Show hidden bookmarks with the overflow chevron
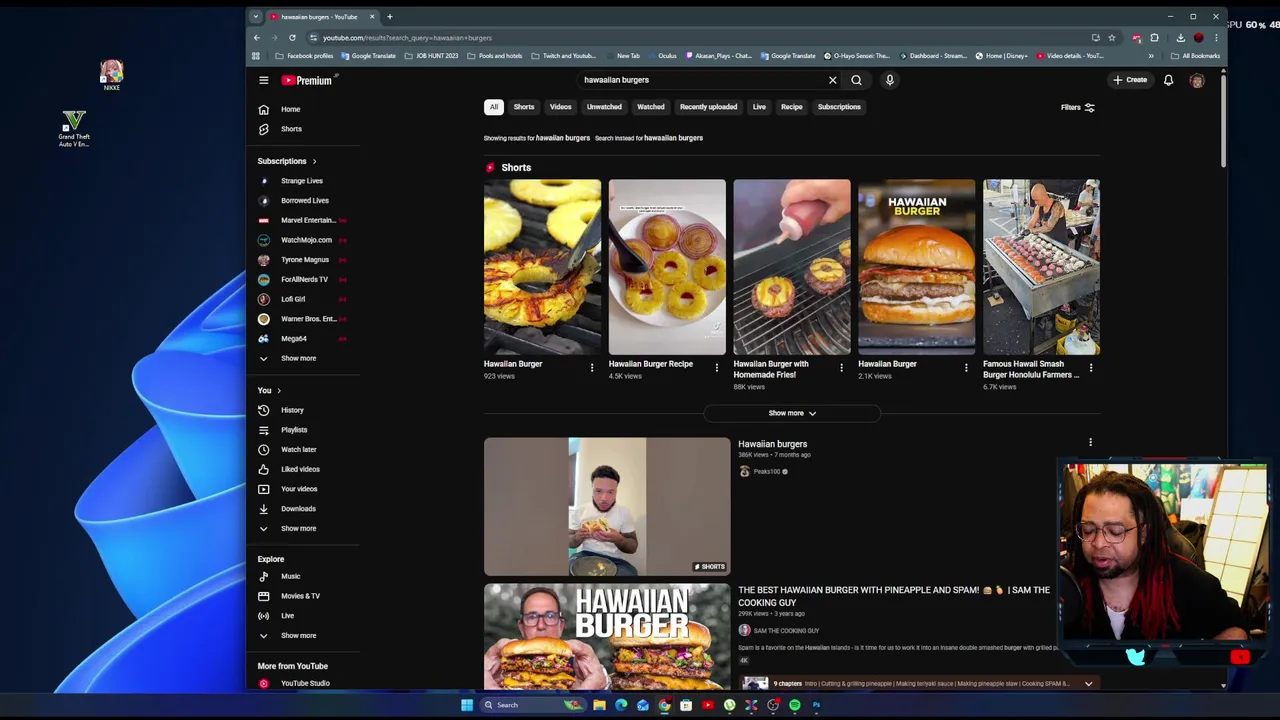 pyautogui.click(x=1151, y=56)
